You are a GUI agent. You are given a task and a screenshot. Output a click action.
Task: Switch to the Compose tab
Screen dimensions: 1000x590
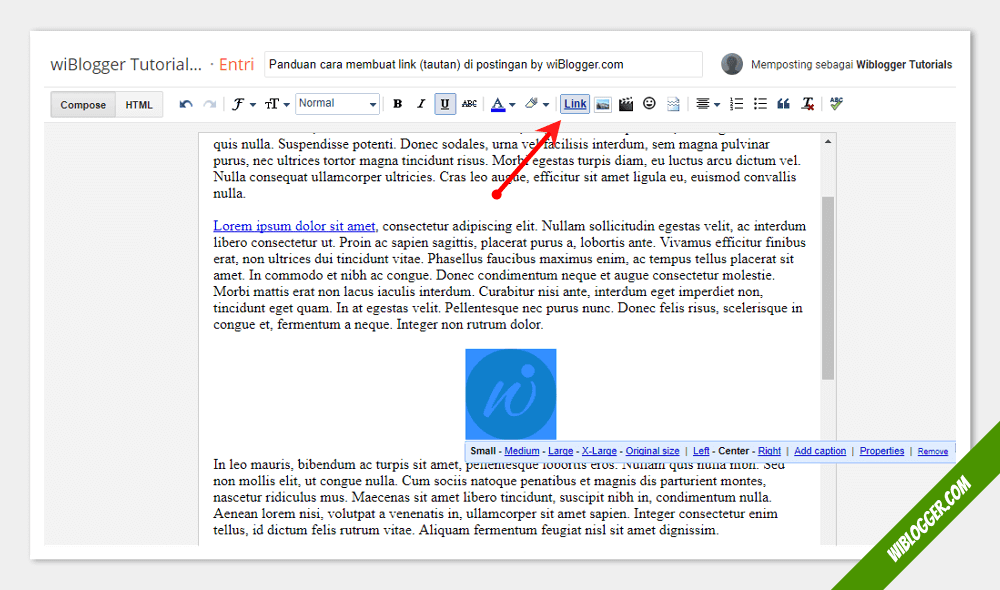(83, 105)
